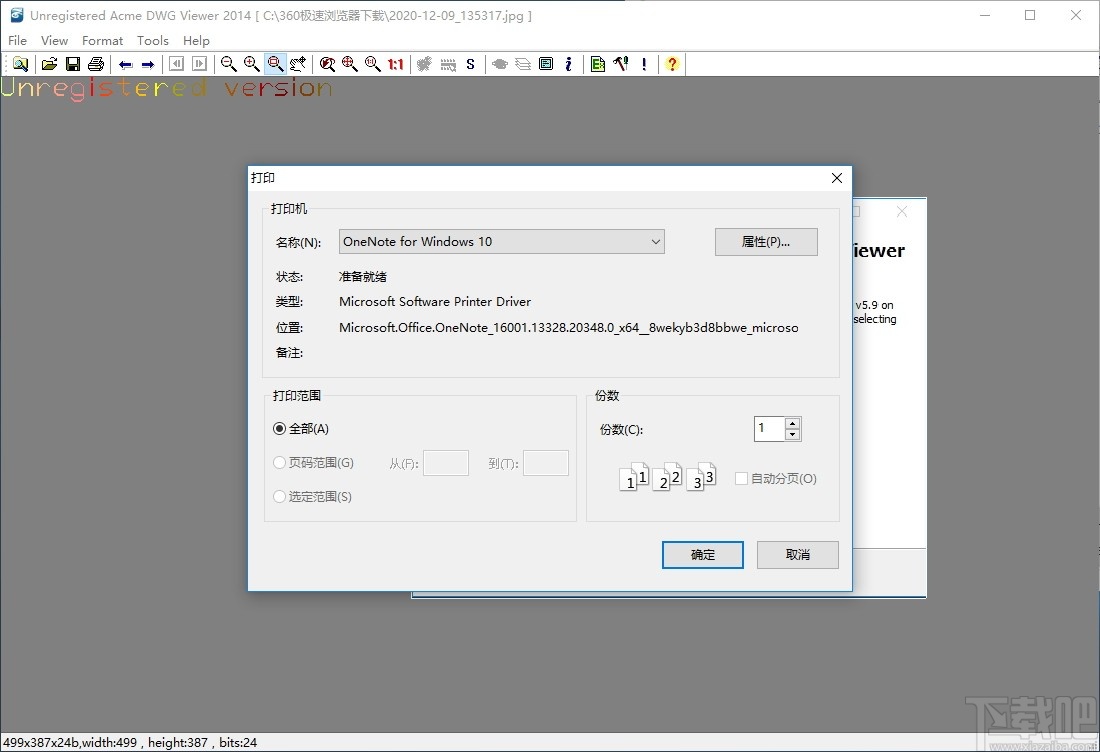Open the layers icon on the toolbar
The width and height of the screenshot is (1100, 752).
[523, 63]
